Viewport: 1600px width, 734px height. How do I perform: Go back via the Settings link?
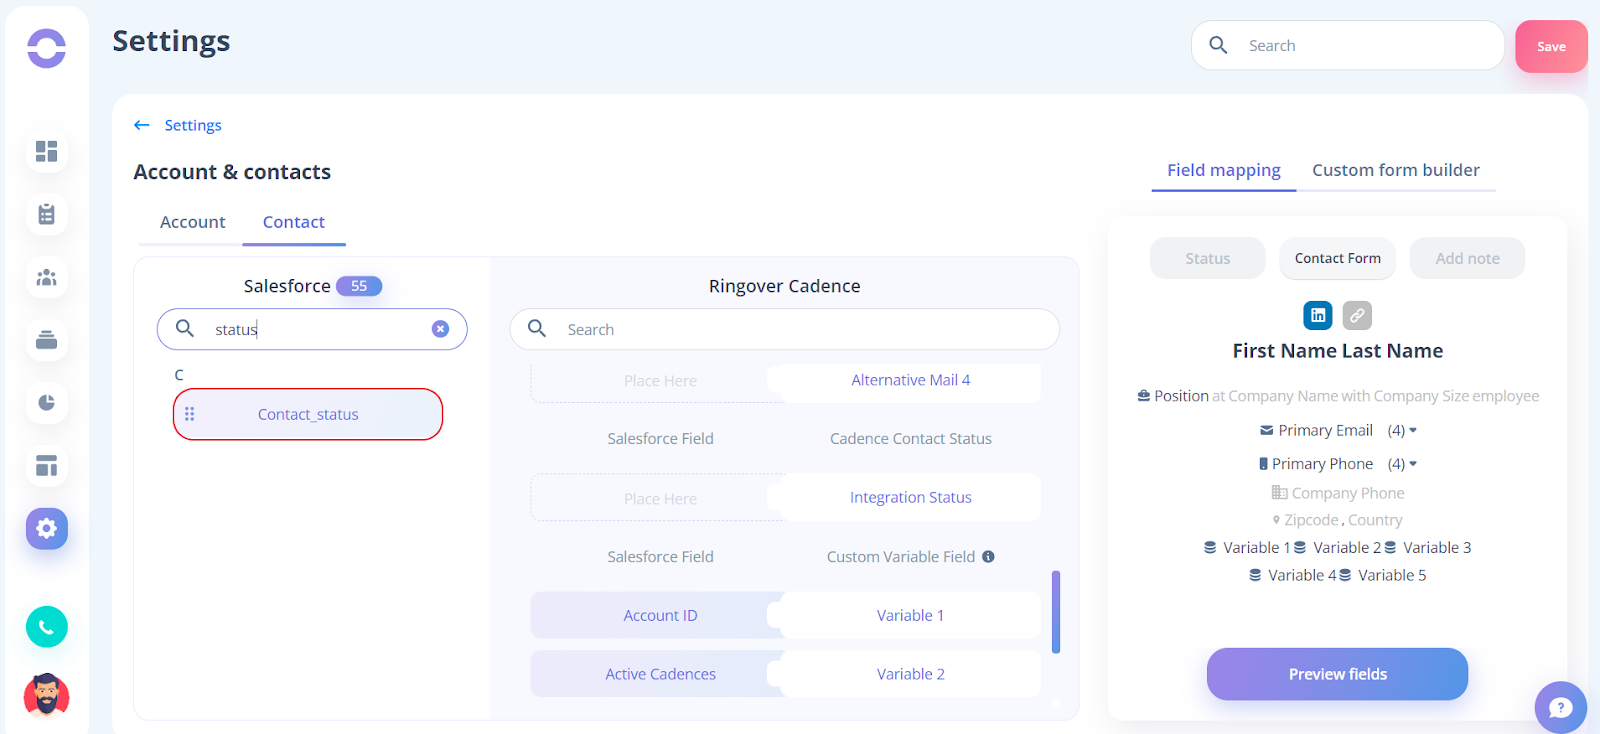[193, 125]
